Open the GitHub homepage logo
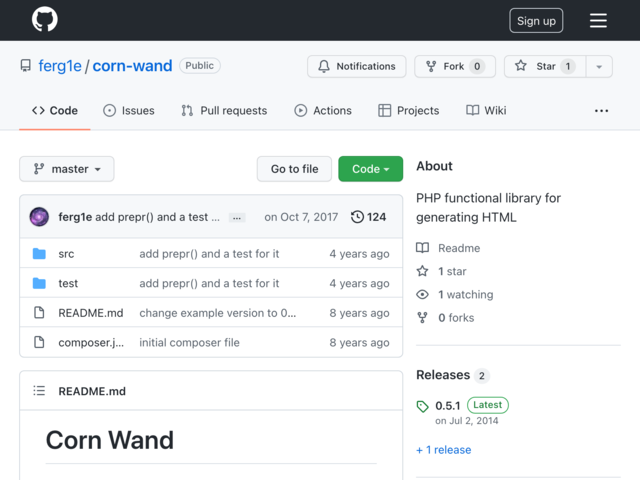The height and width of the screenshot is (480, 640). tap(45, 19)
